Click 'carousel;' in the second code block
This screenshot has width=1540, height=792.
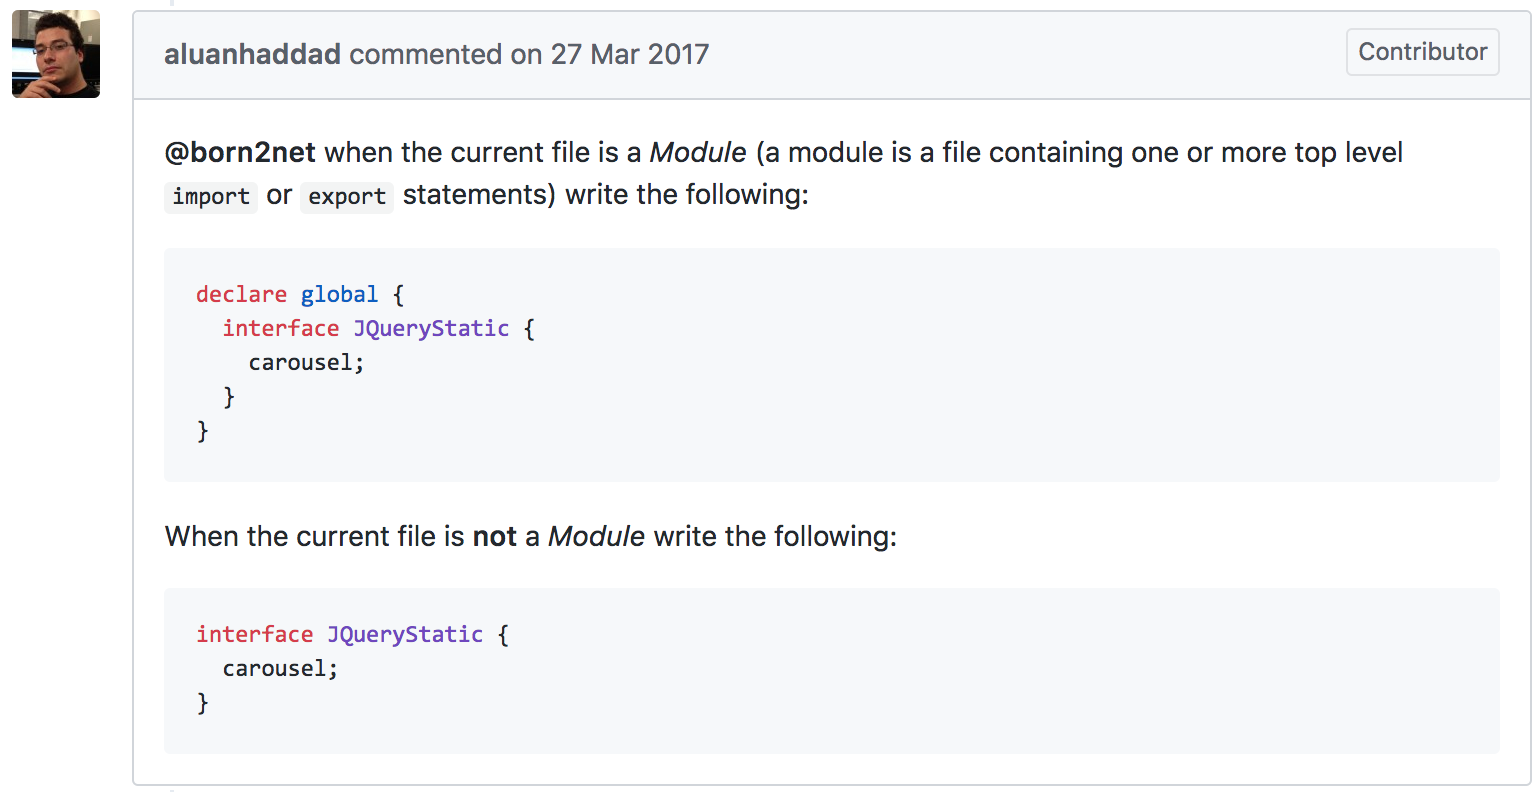(x=281, y=668)
